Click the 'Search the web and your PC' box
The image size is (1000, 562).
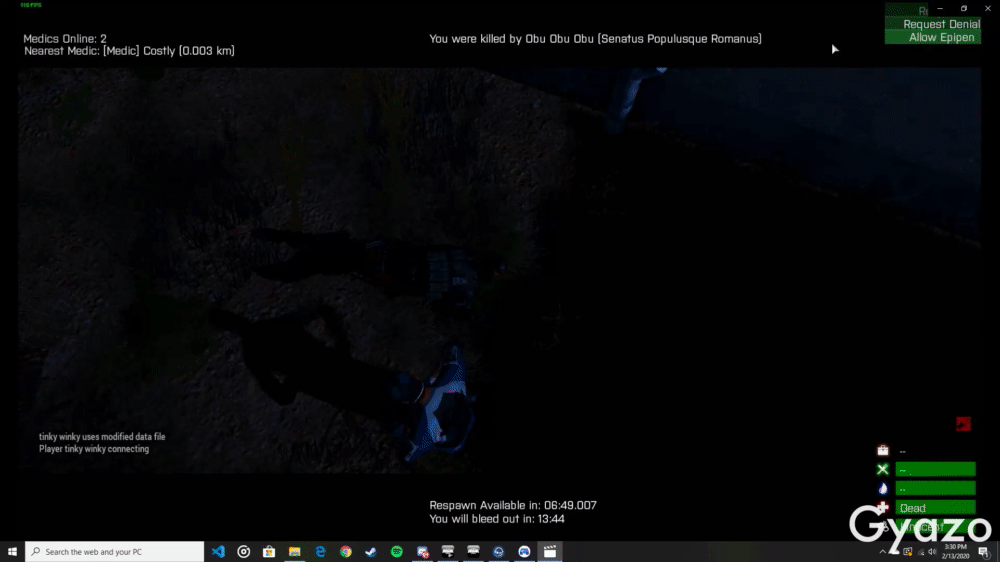115,552
